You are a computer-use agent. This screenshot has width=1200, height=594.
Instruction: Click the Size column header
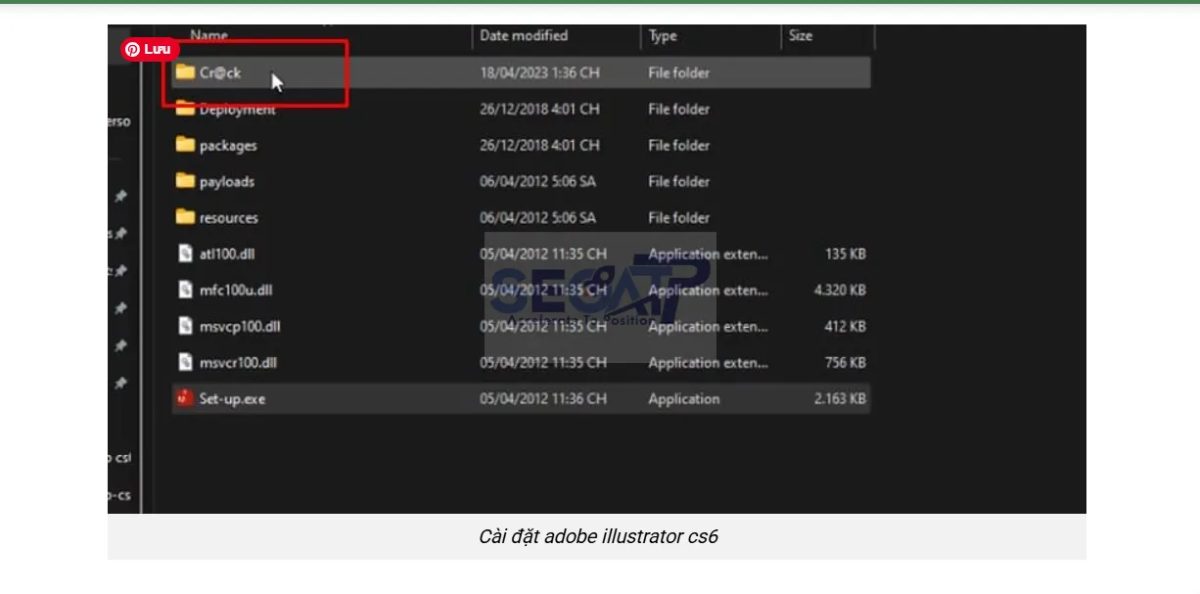point(800,36)
